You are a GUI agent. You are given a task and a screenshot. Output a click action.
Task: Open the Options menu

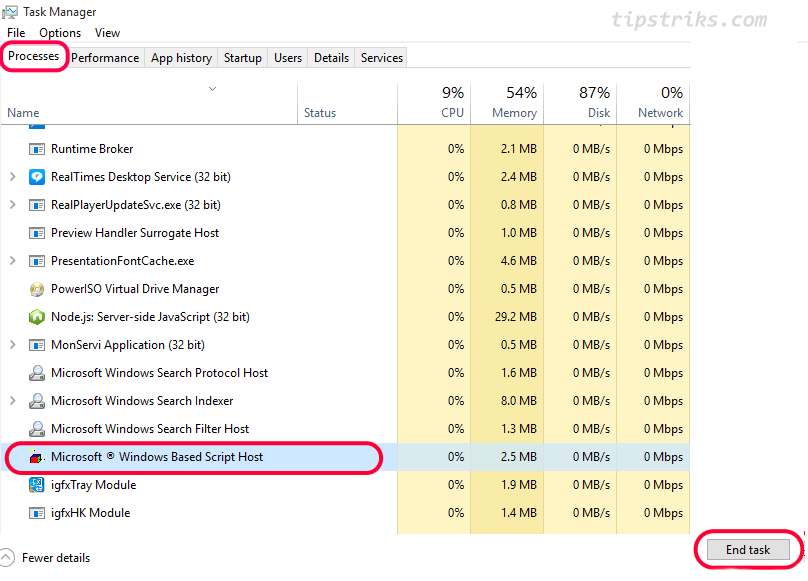coord(60,33)
